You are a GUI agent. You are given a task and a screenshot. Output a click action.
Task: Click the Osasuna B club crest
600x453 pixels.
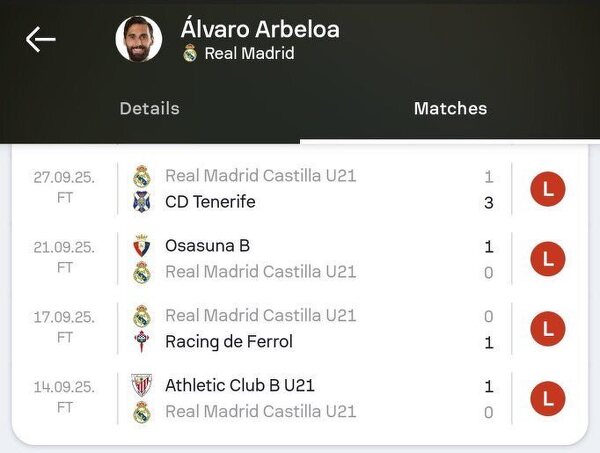coord(142,246)
